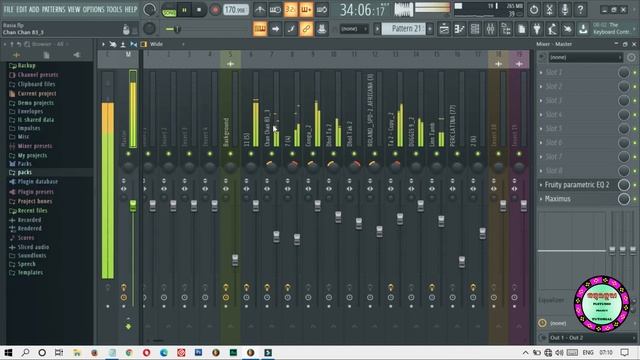The height and width of the screenshot is (360, 640).
Task: Toggle countdown before recording icon
Action: tap(291, 10)
